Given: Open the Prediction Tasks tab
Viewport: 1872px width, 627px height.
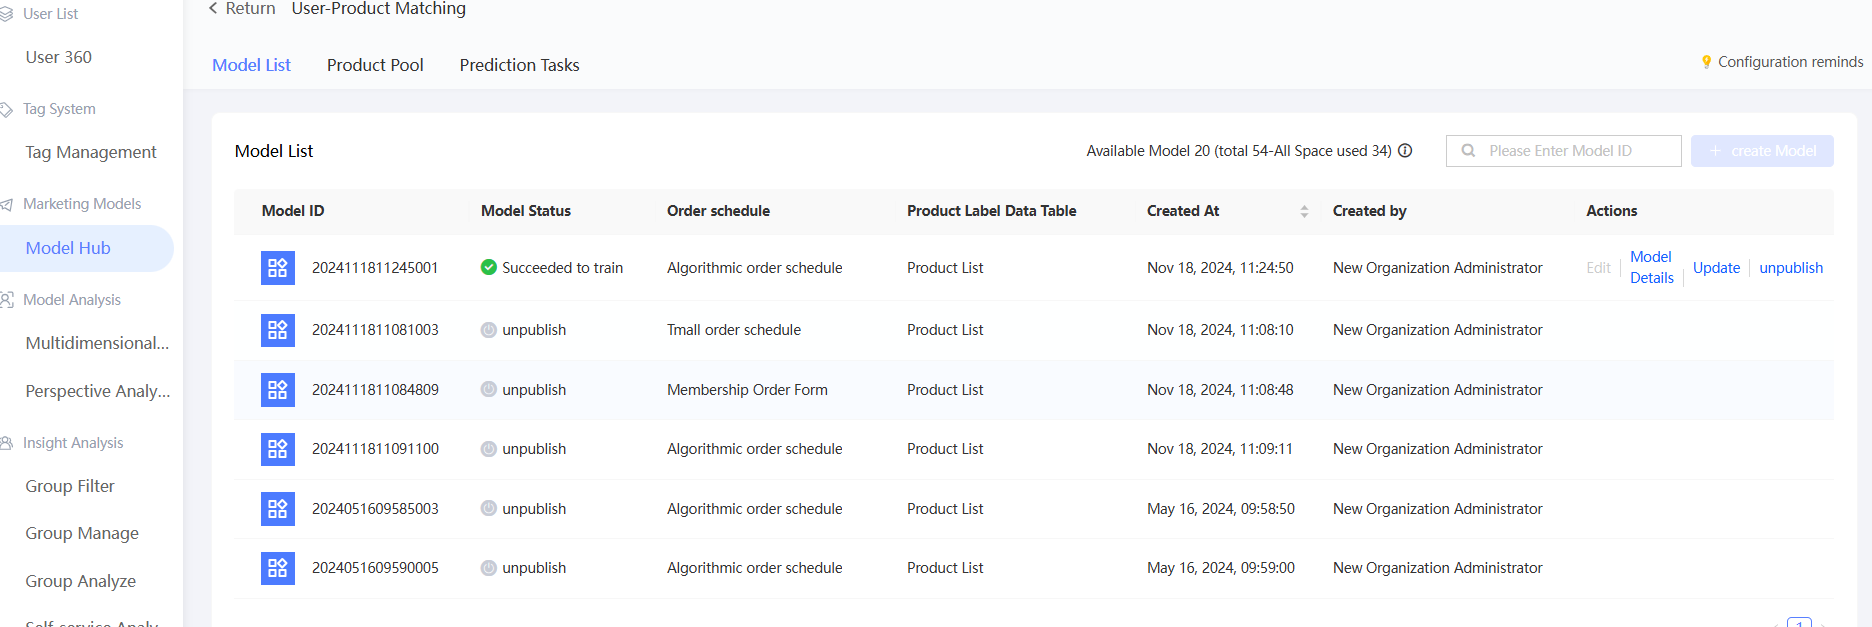Looking at the screenshot, I should [519, 65].
